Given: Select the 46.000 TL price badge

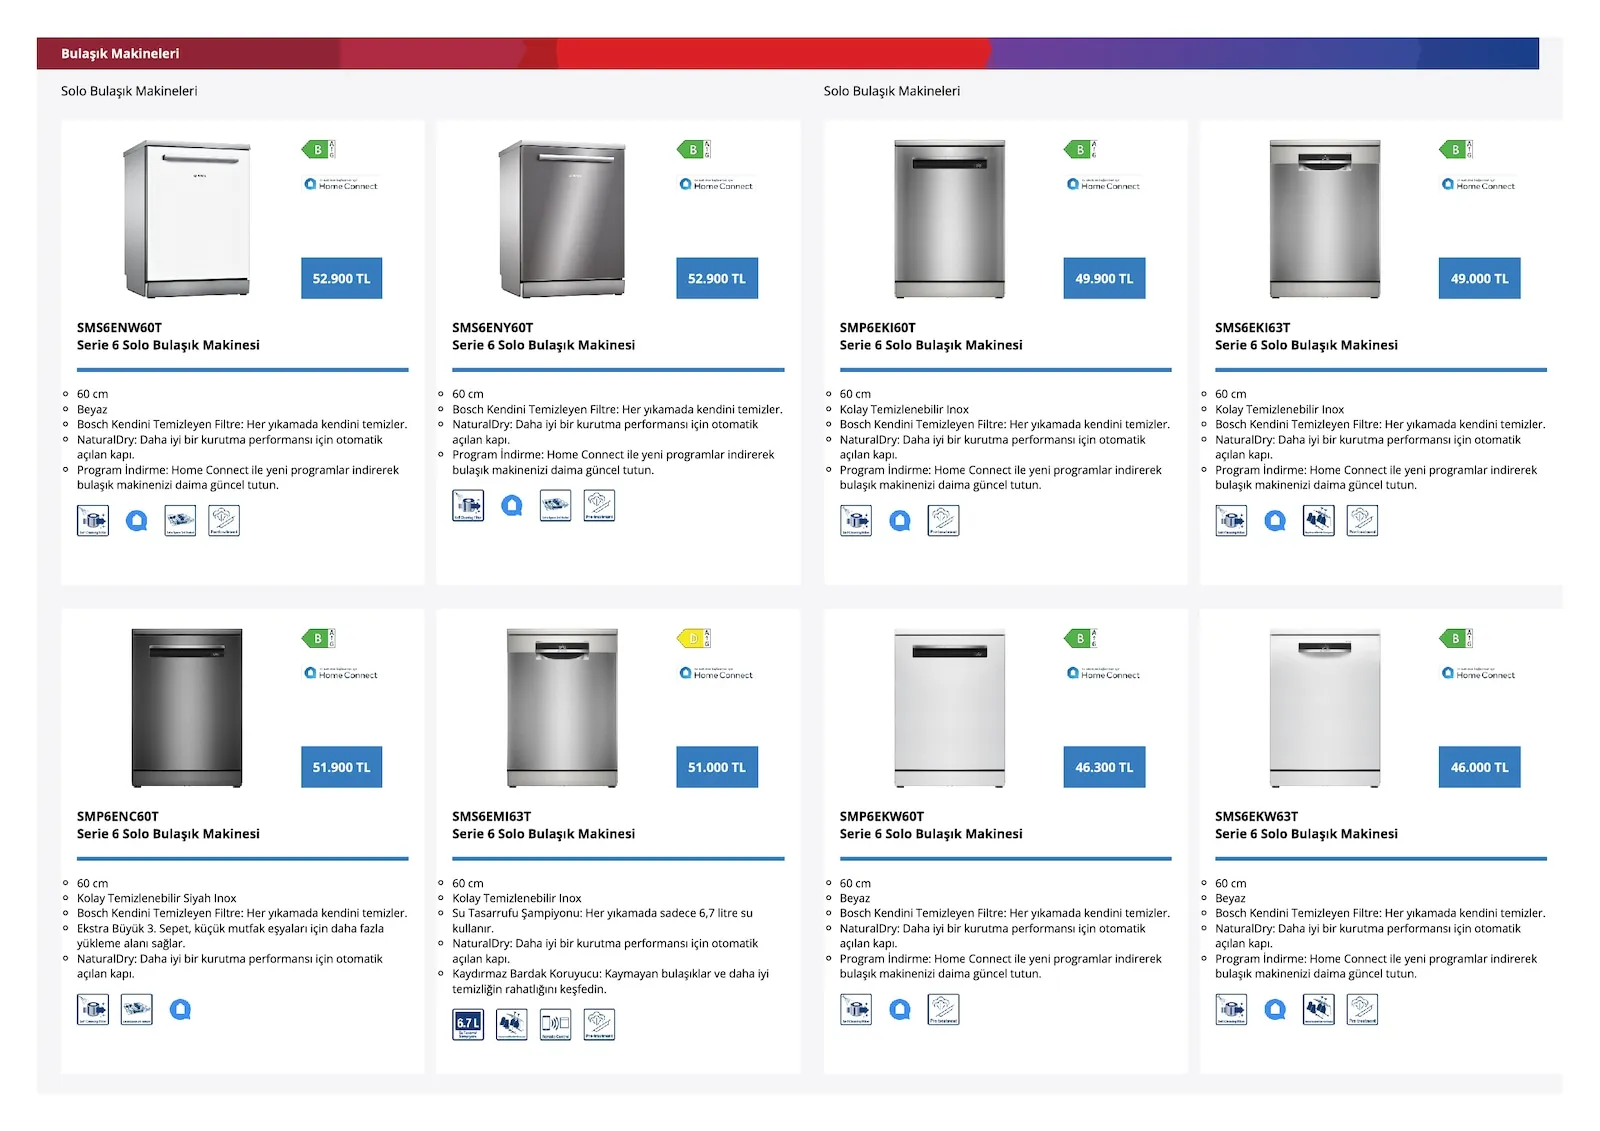Looking at the screenshot, I should pyautogui.click(x=1479, y=767).
